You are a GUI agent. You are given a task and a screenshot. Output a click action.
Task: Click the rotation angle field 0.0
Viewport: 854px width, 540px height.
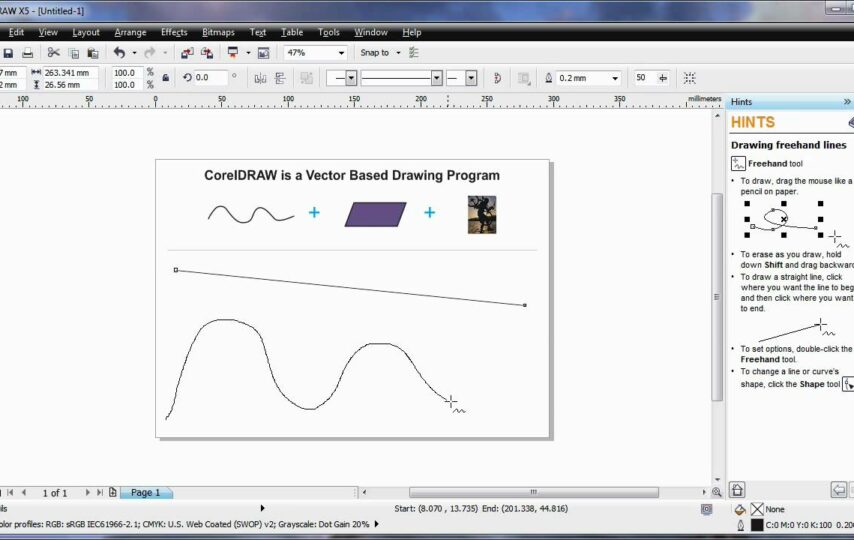[210, 77]
